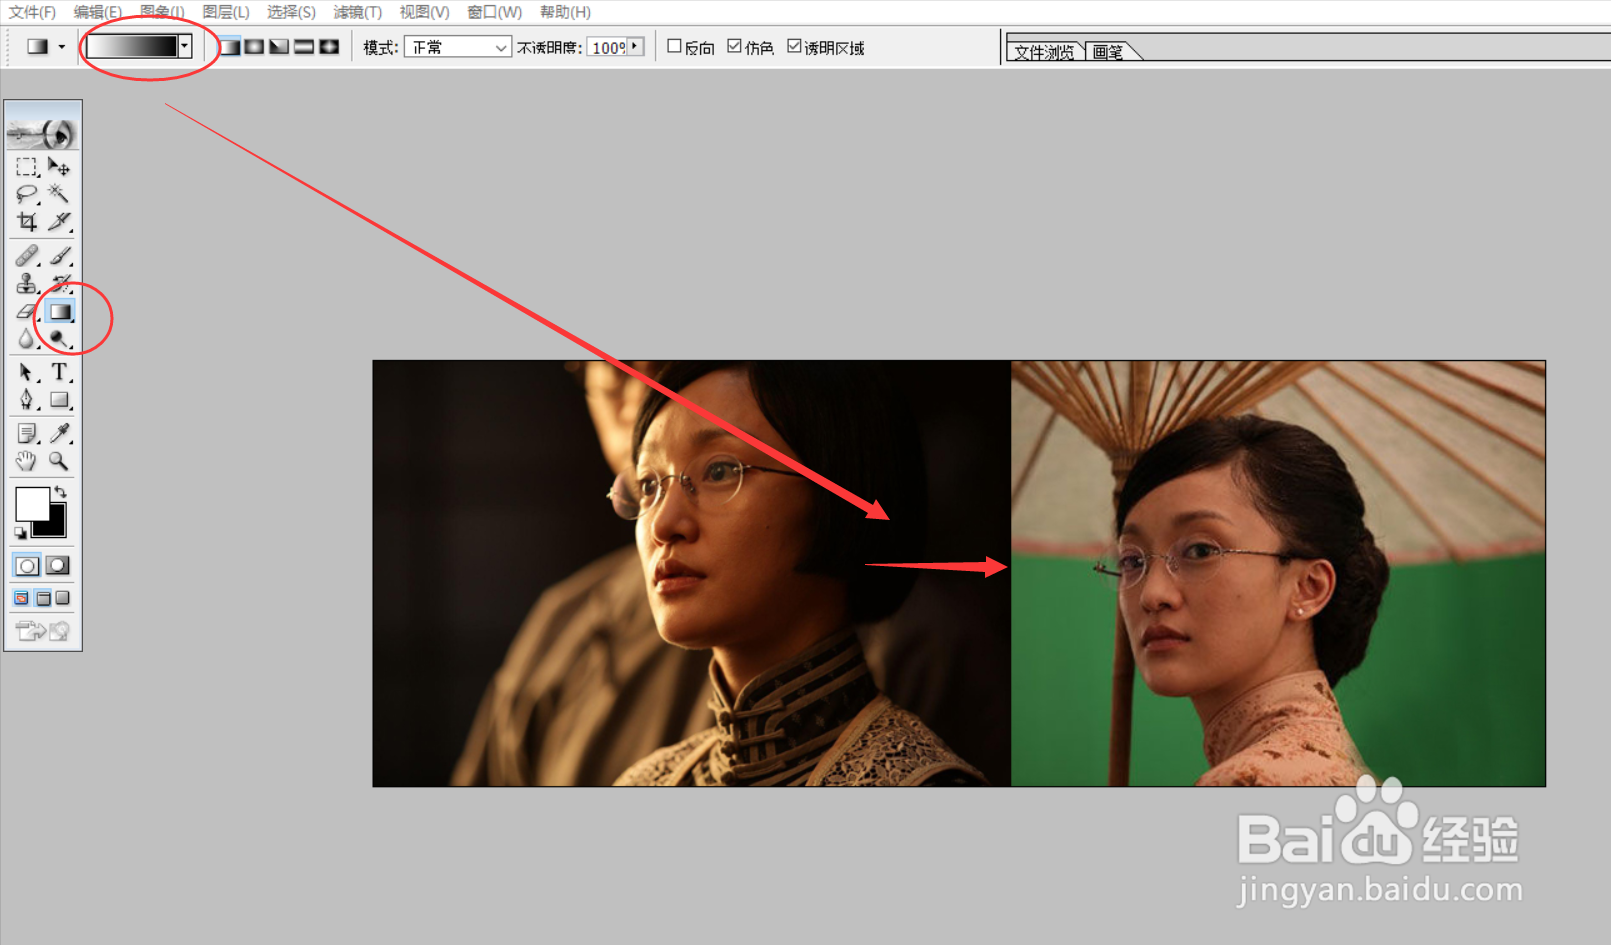Viewport: 1611px width, 945px height.
Task: Choose Reflected Gradient style
Action: pos(304,47)
